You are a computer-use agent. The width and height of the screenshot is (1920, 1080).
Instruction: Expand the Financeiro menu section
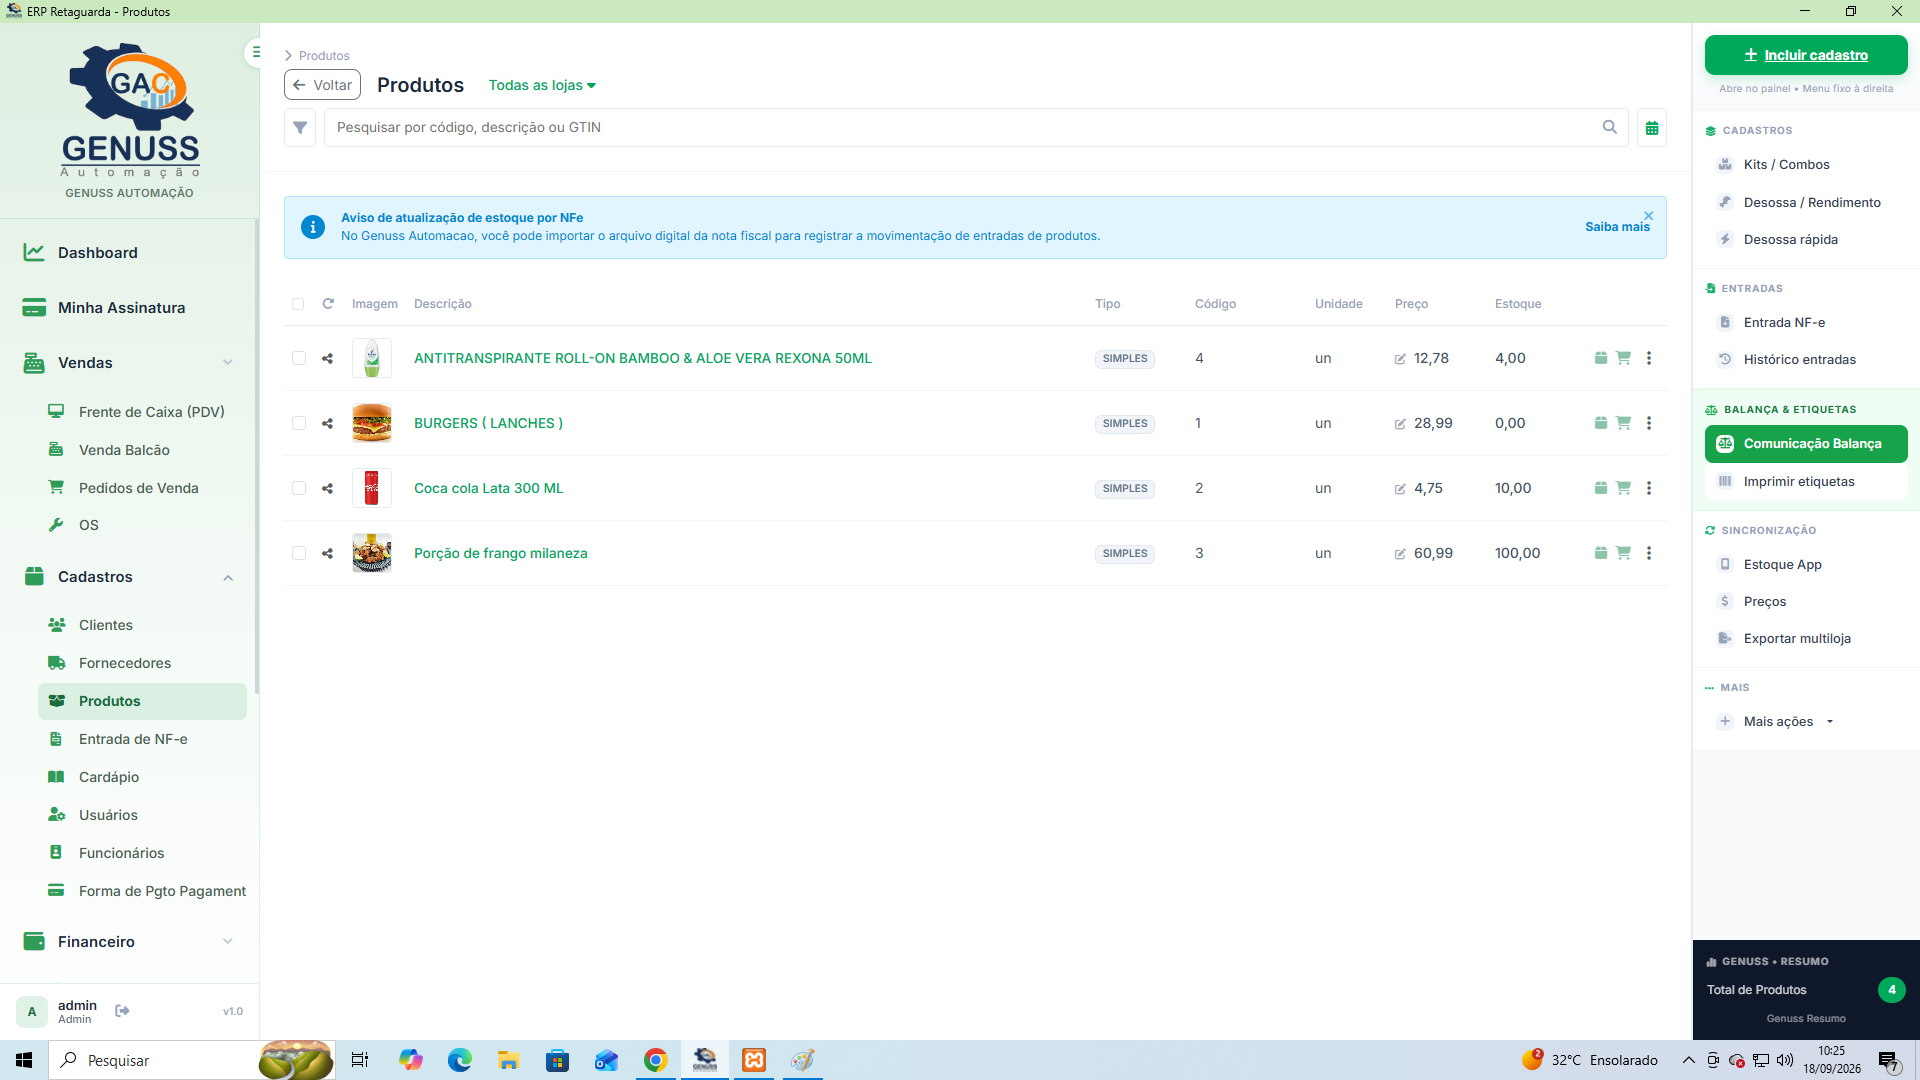click(130, 942)
